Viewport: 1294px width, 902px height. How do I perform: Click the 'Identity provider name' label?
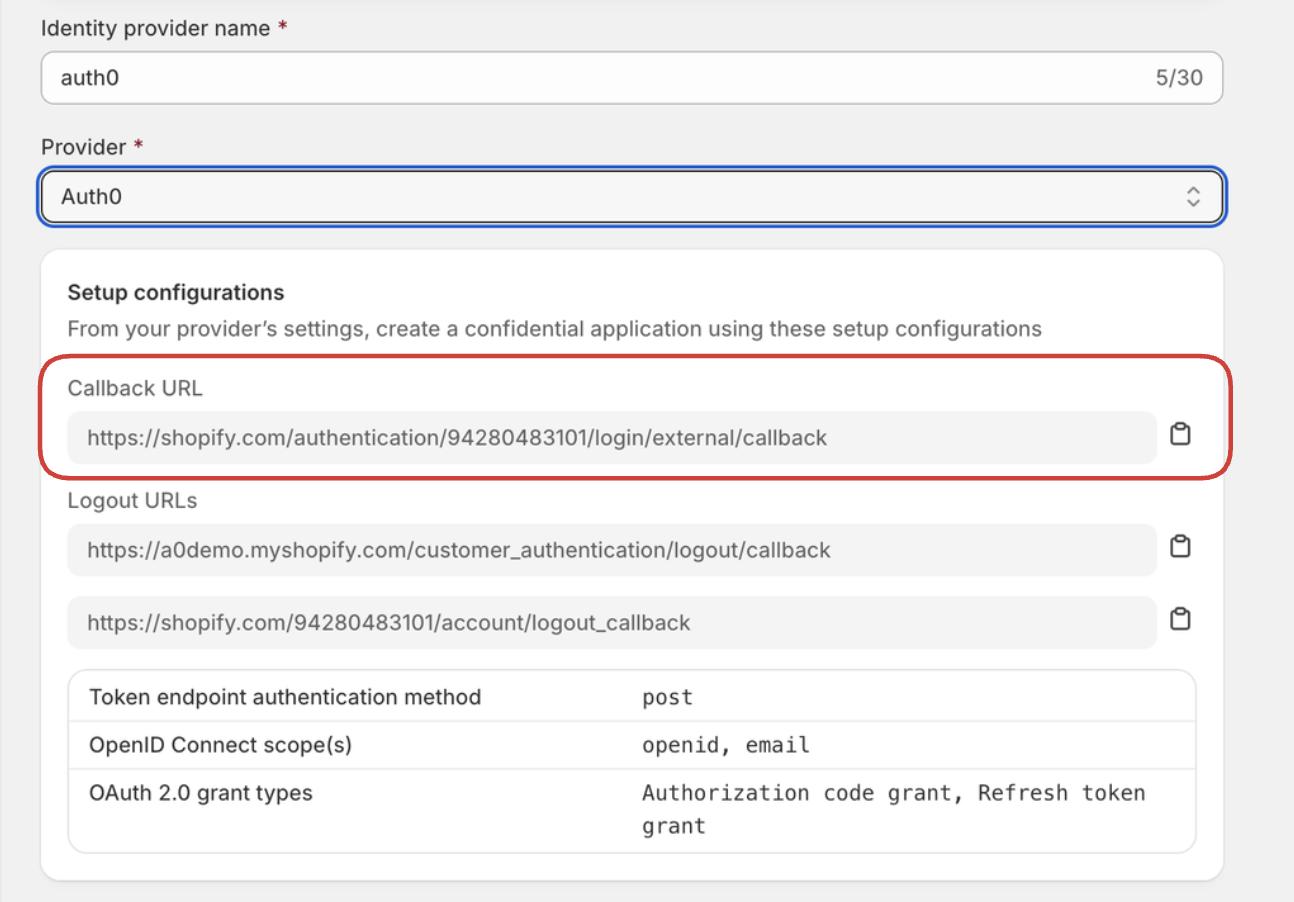tap(156, 29)
